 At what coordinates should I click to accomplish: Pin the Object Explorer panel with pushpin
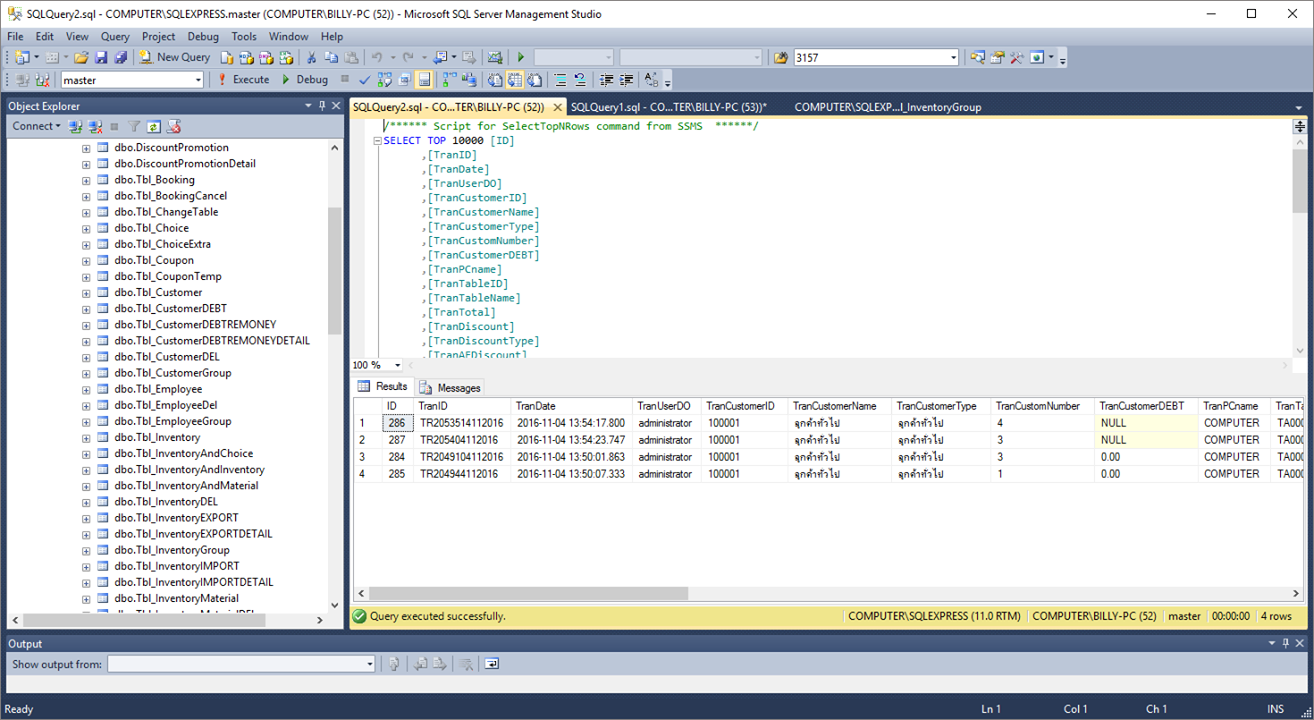pyautogui.click(x=322, y=105)
